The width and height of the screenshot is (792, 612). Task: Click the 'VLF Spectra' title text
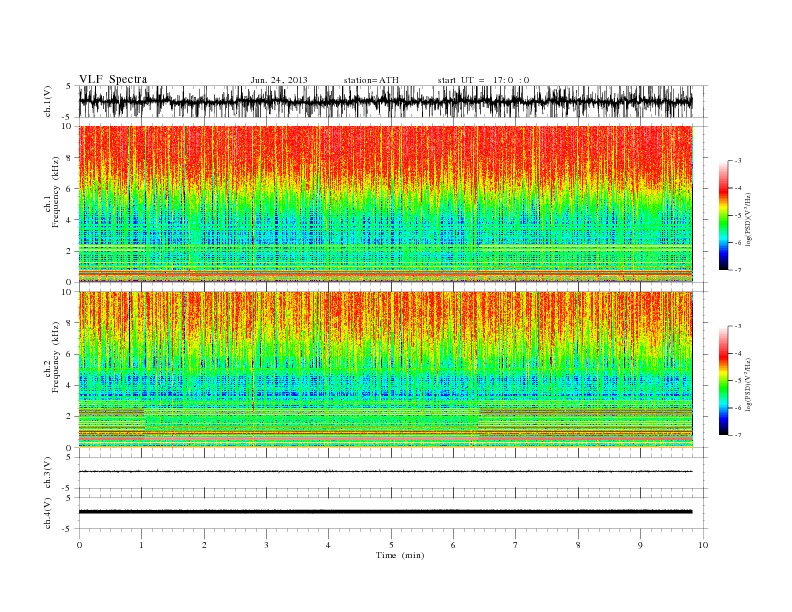[113, 79]
